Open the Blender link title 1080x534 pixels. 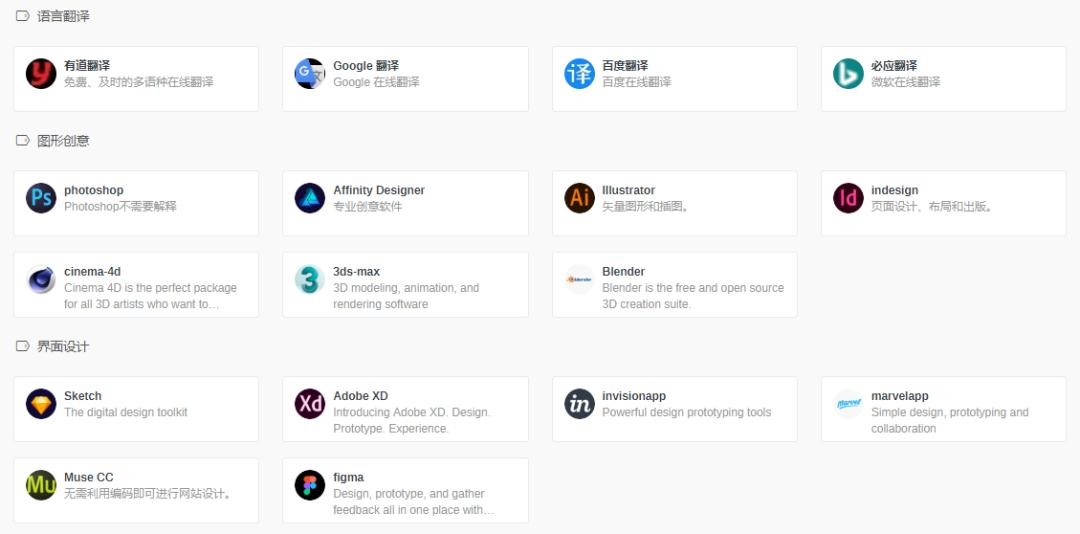tap(623, 272)
